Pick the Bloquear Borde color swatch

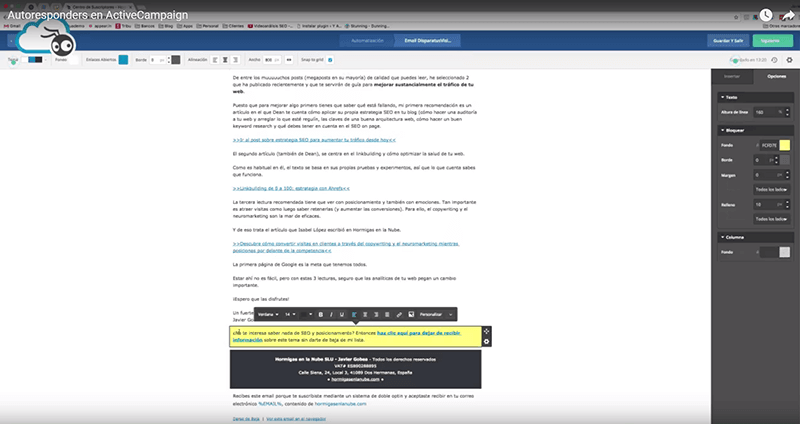[x=785, y=160]
